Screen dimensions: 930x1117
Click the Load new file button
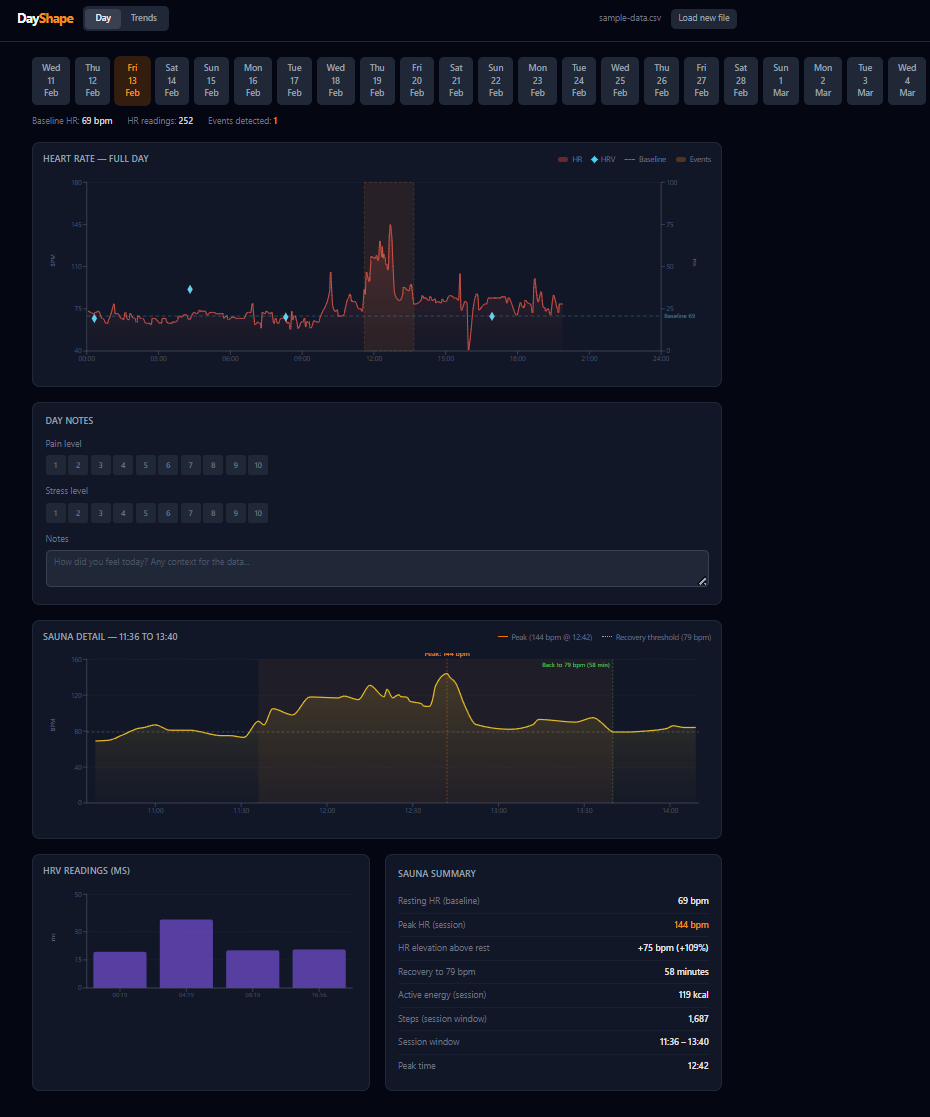tap(703, 18)
